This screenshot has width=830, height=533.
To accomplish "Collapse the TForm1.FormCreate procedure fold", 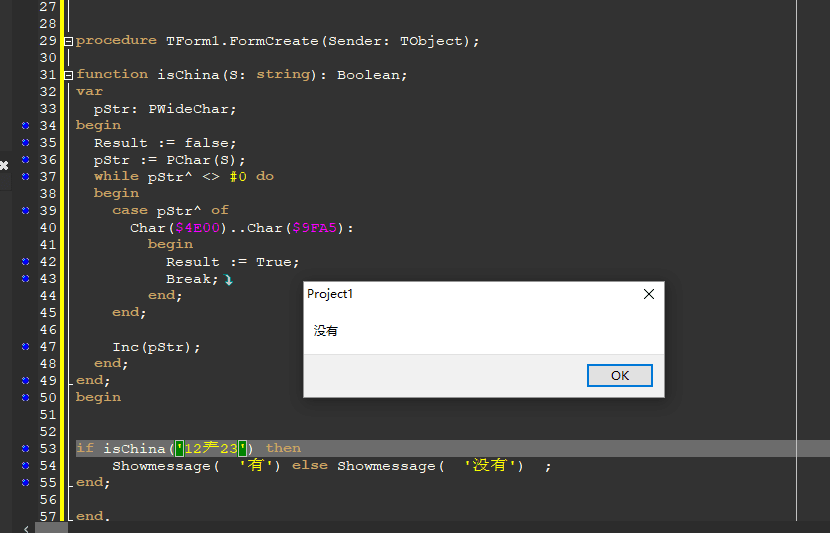I will point(68,41).
